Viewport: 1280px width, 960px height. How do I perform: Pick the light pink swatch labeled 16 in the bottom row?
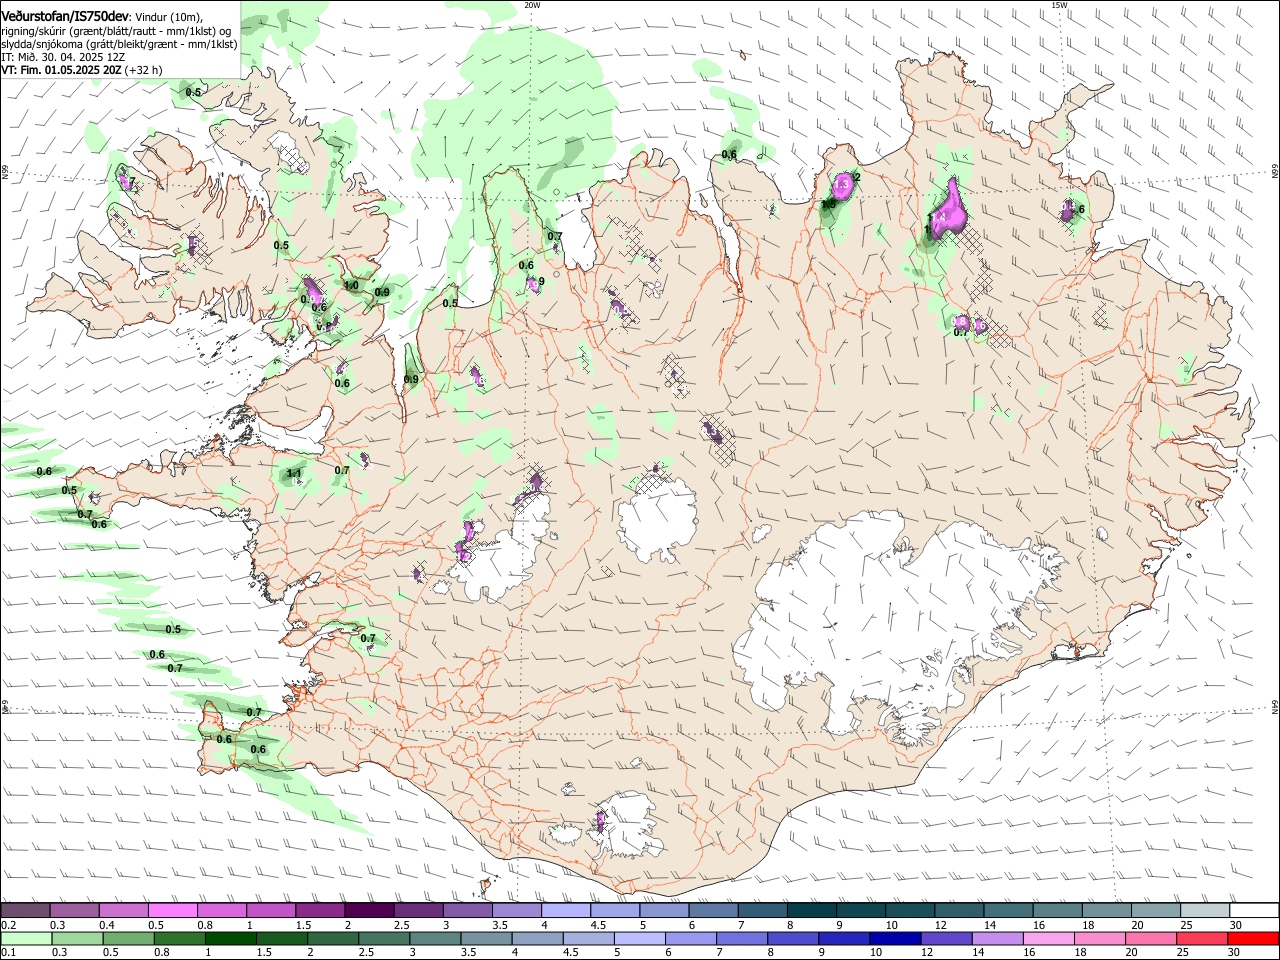click(x=1047, y=938)
